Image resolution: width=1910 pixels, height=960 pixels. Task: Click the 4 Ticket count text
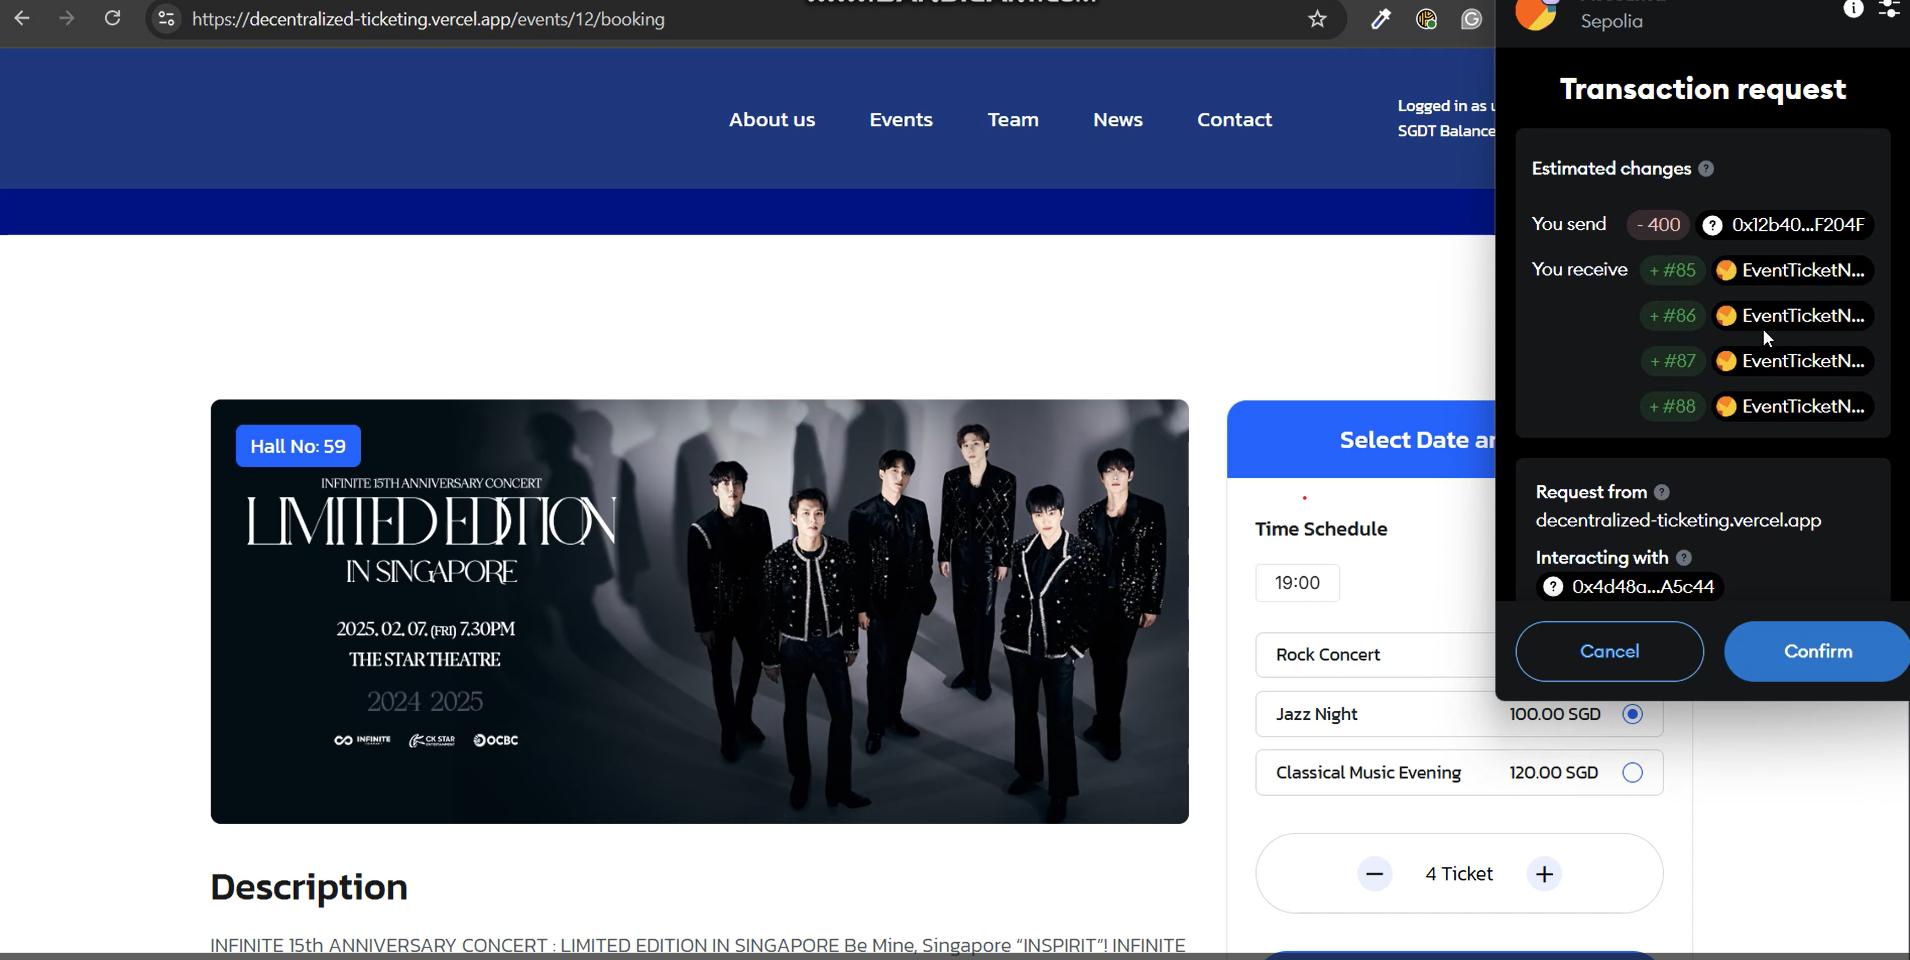pos(1459,874)
